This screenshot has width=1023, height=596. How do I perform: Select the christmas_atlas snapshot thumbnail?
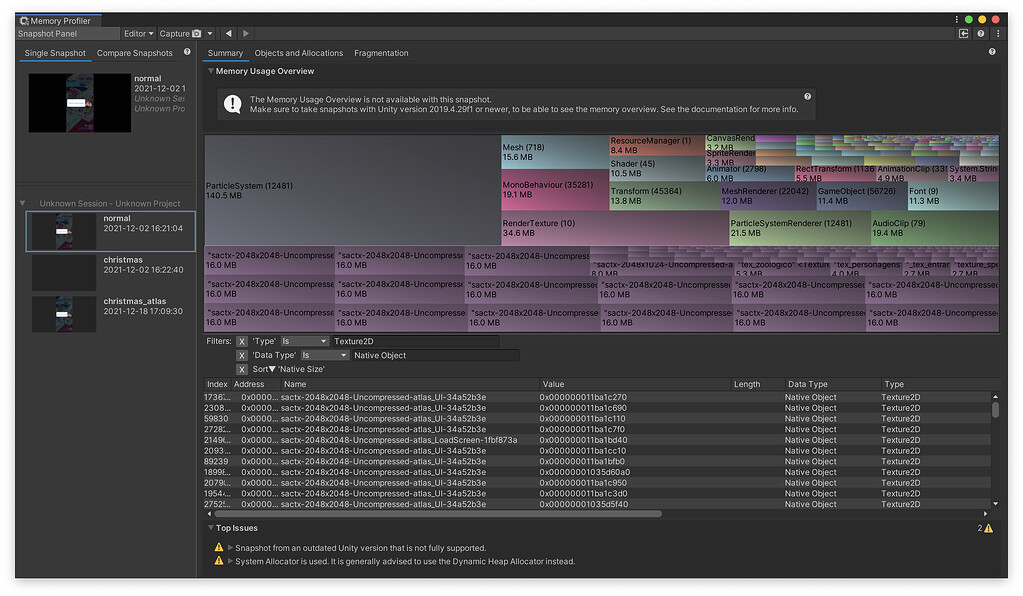coord(63,313)
